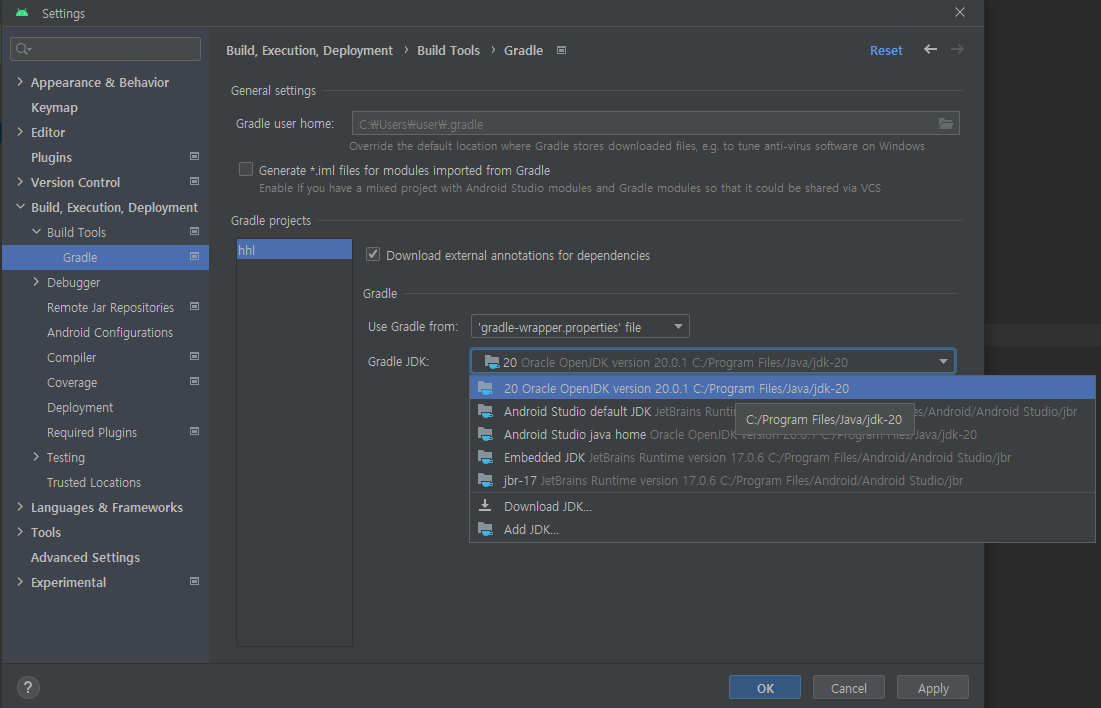Expand the Tools section

pos(20,532)
